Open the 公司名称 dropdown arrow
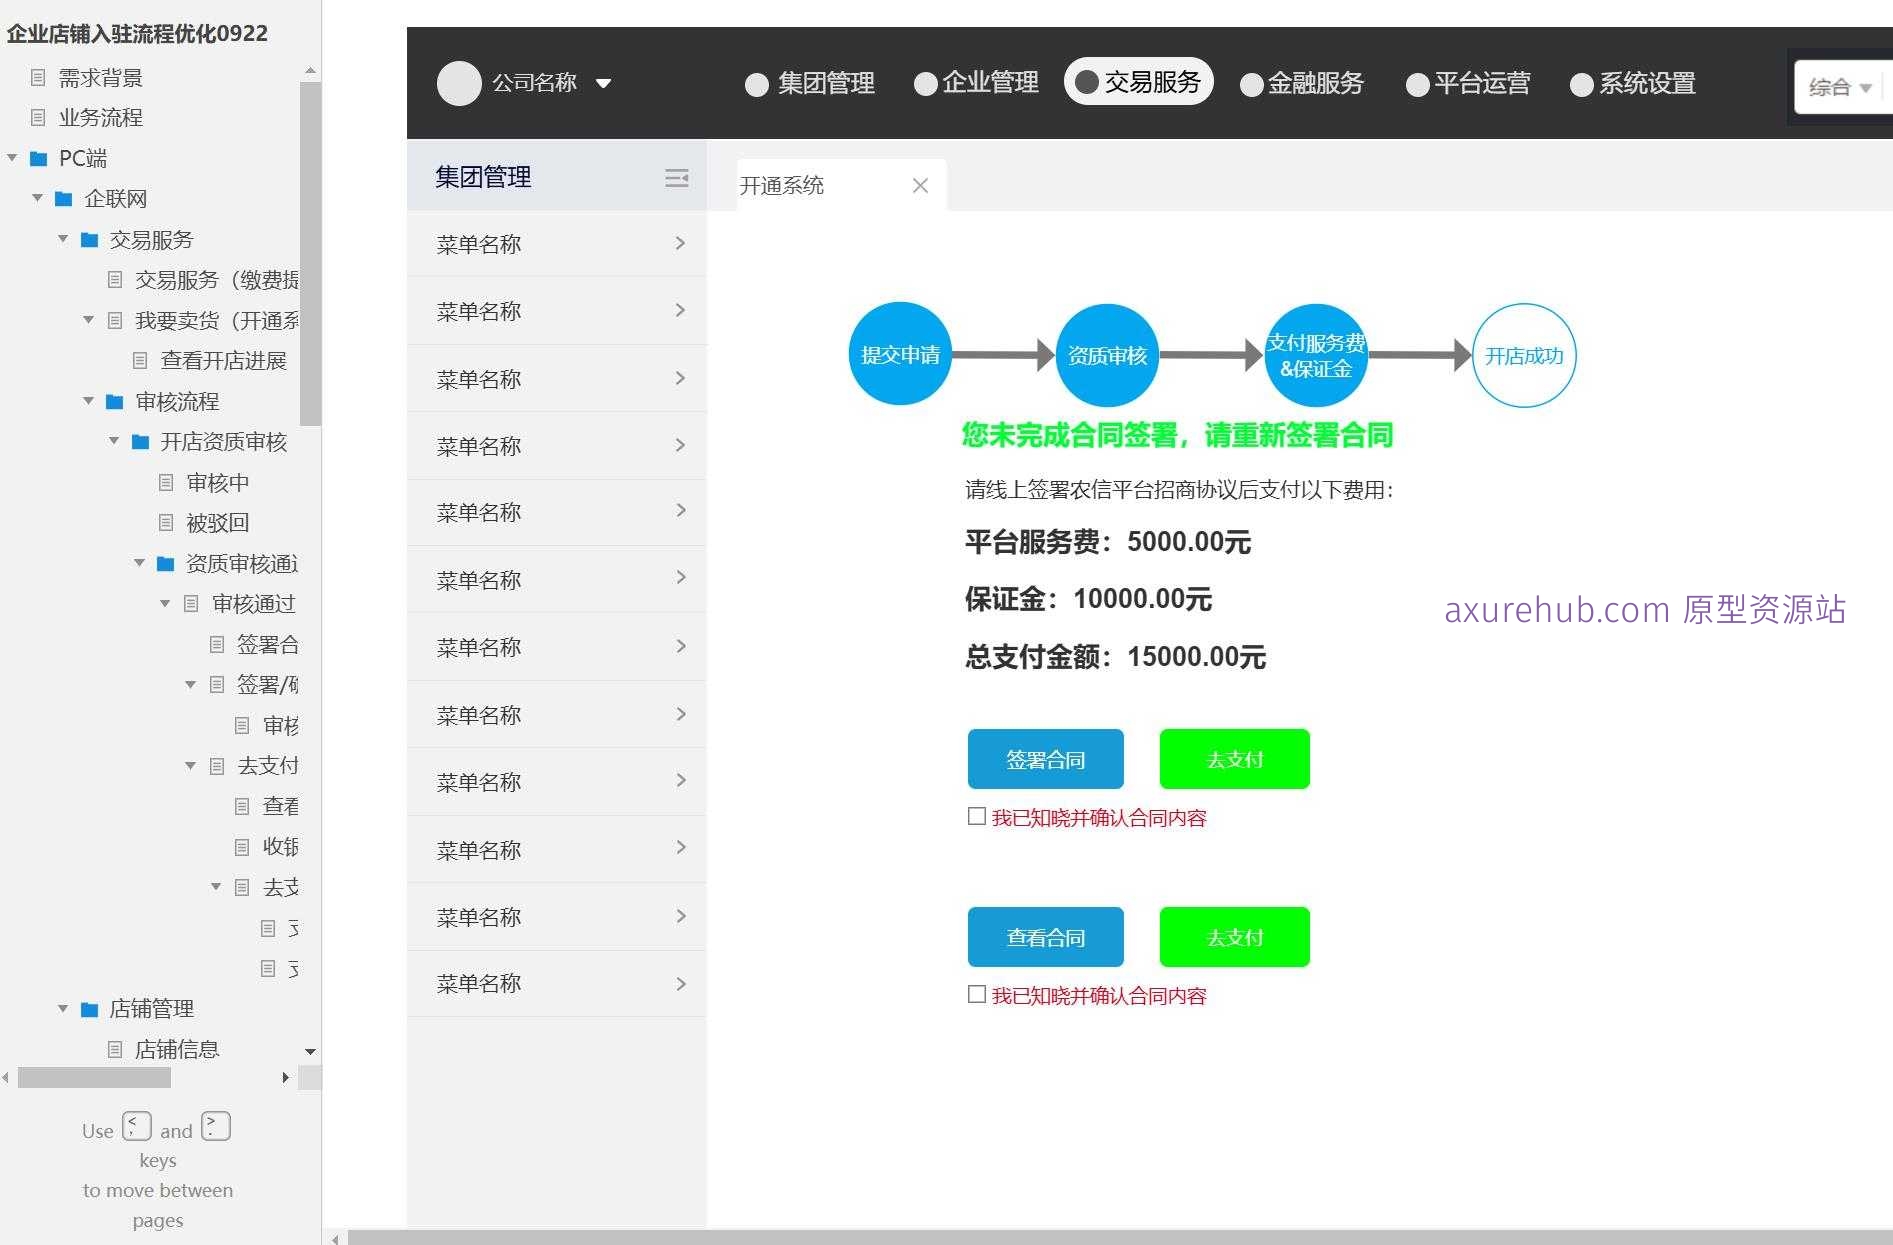Screen dimensions: 1893x1245 [x=603, y=83]
